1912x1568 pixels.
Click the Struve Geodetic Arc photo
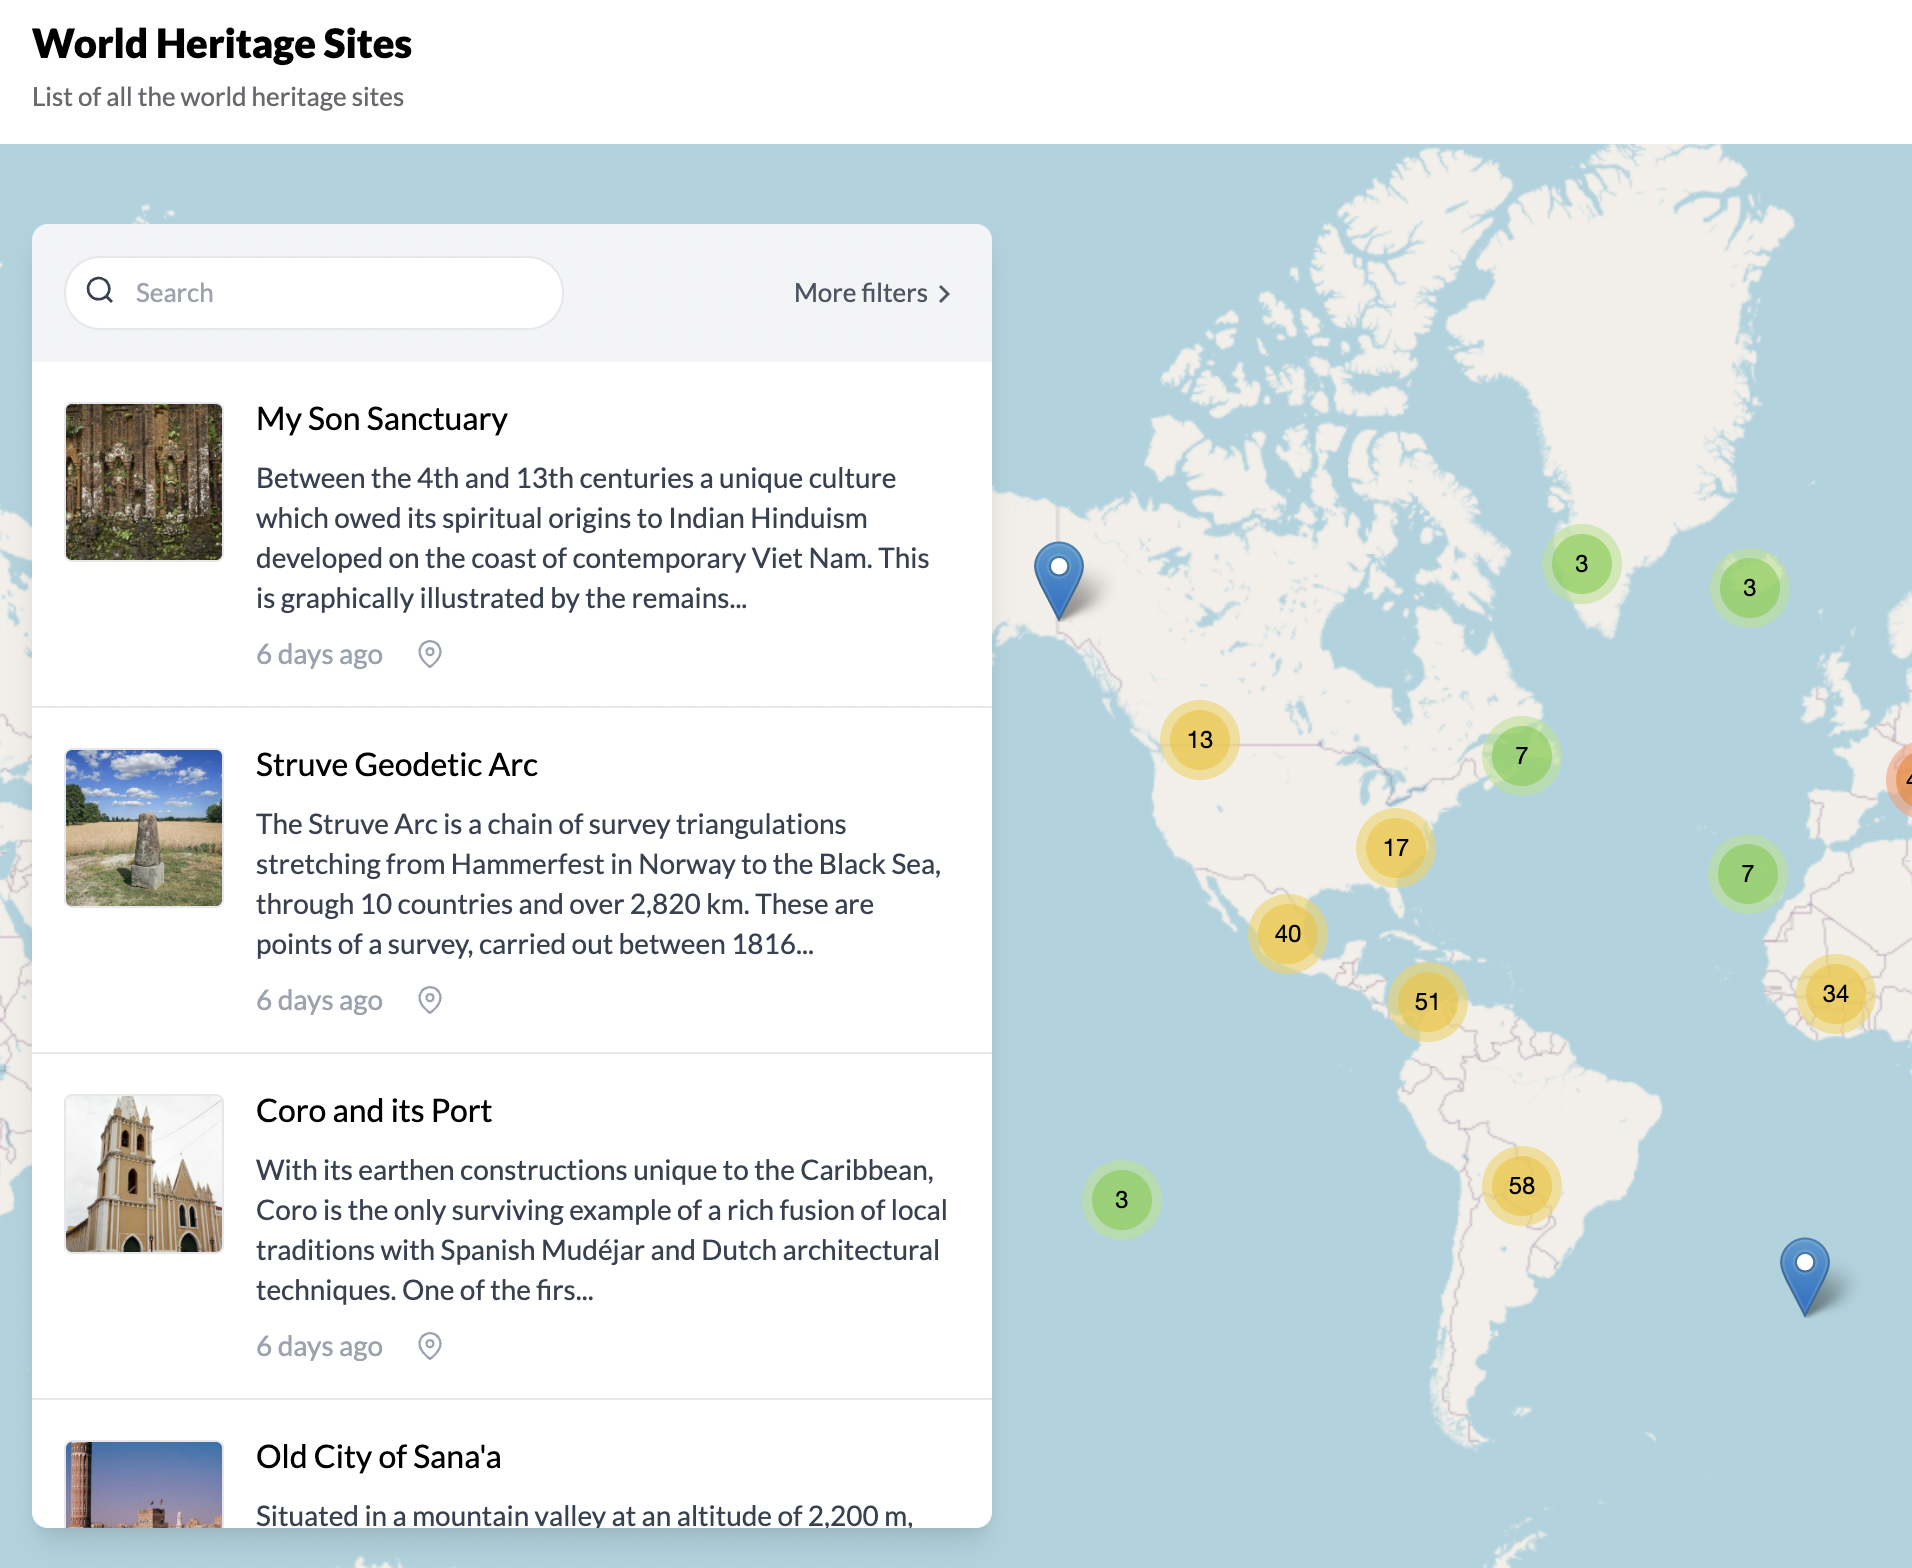143,828
